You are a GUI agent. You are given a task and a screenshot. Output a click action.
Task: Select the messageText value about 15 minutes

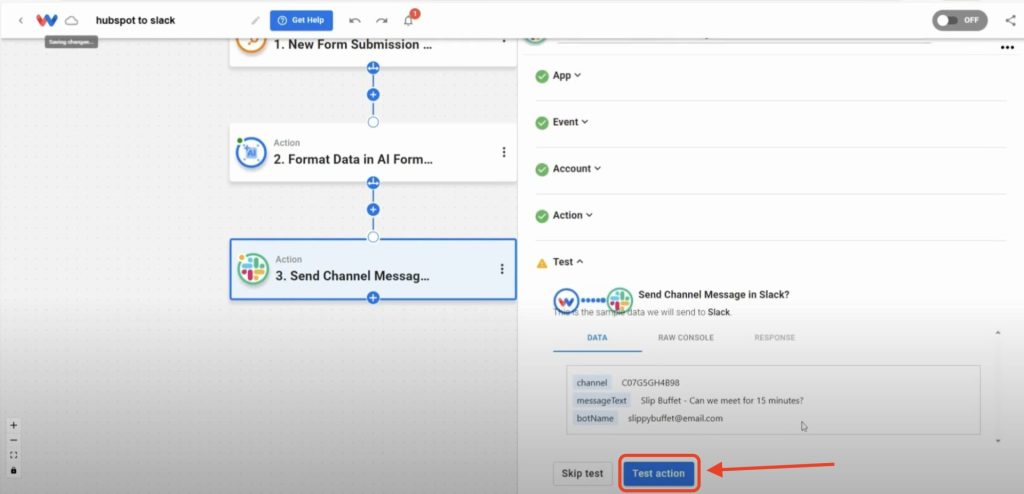722,401
